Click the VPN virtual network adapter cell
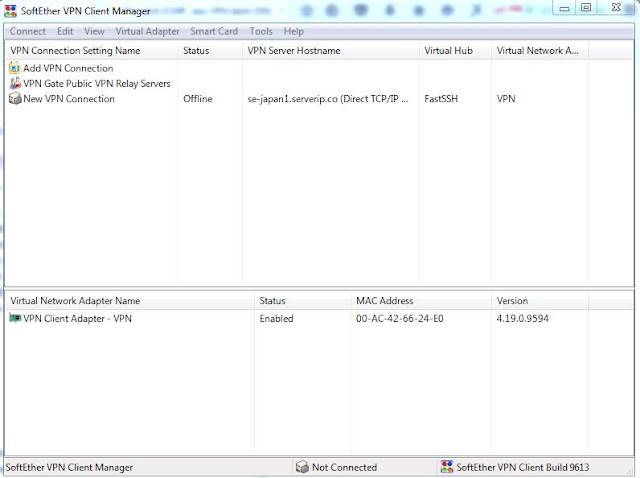The image size is (640, 478). coord(506,99)
